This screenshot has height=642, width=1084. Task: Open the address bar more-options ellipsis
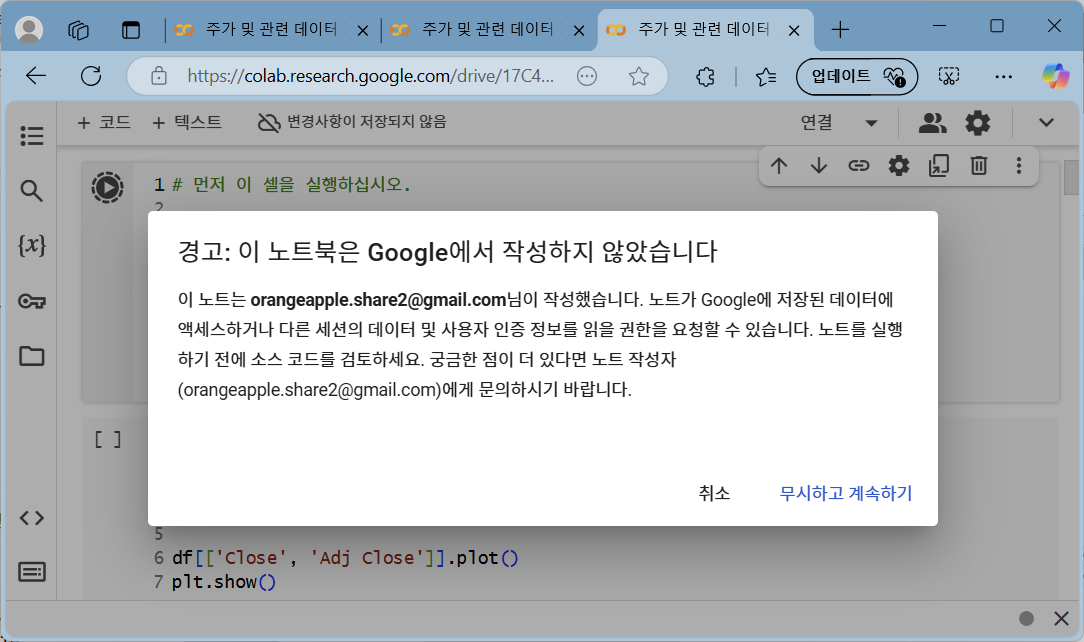click(x=587, y=76)
